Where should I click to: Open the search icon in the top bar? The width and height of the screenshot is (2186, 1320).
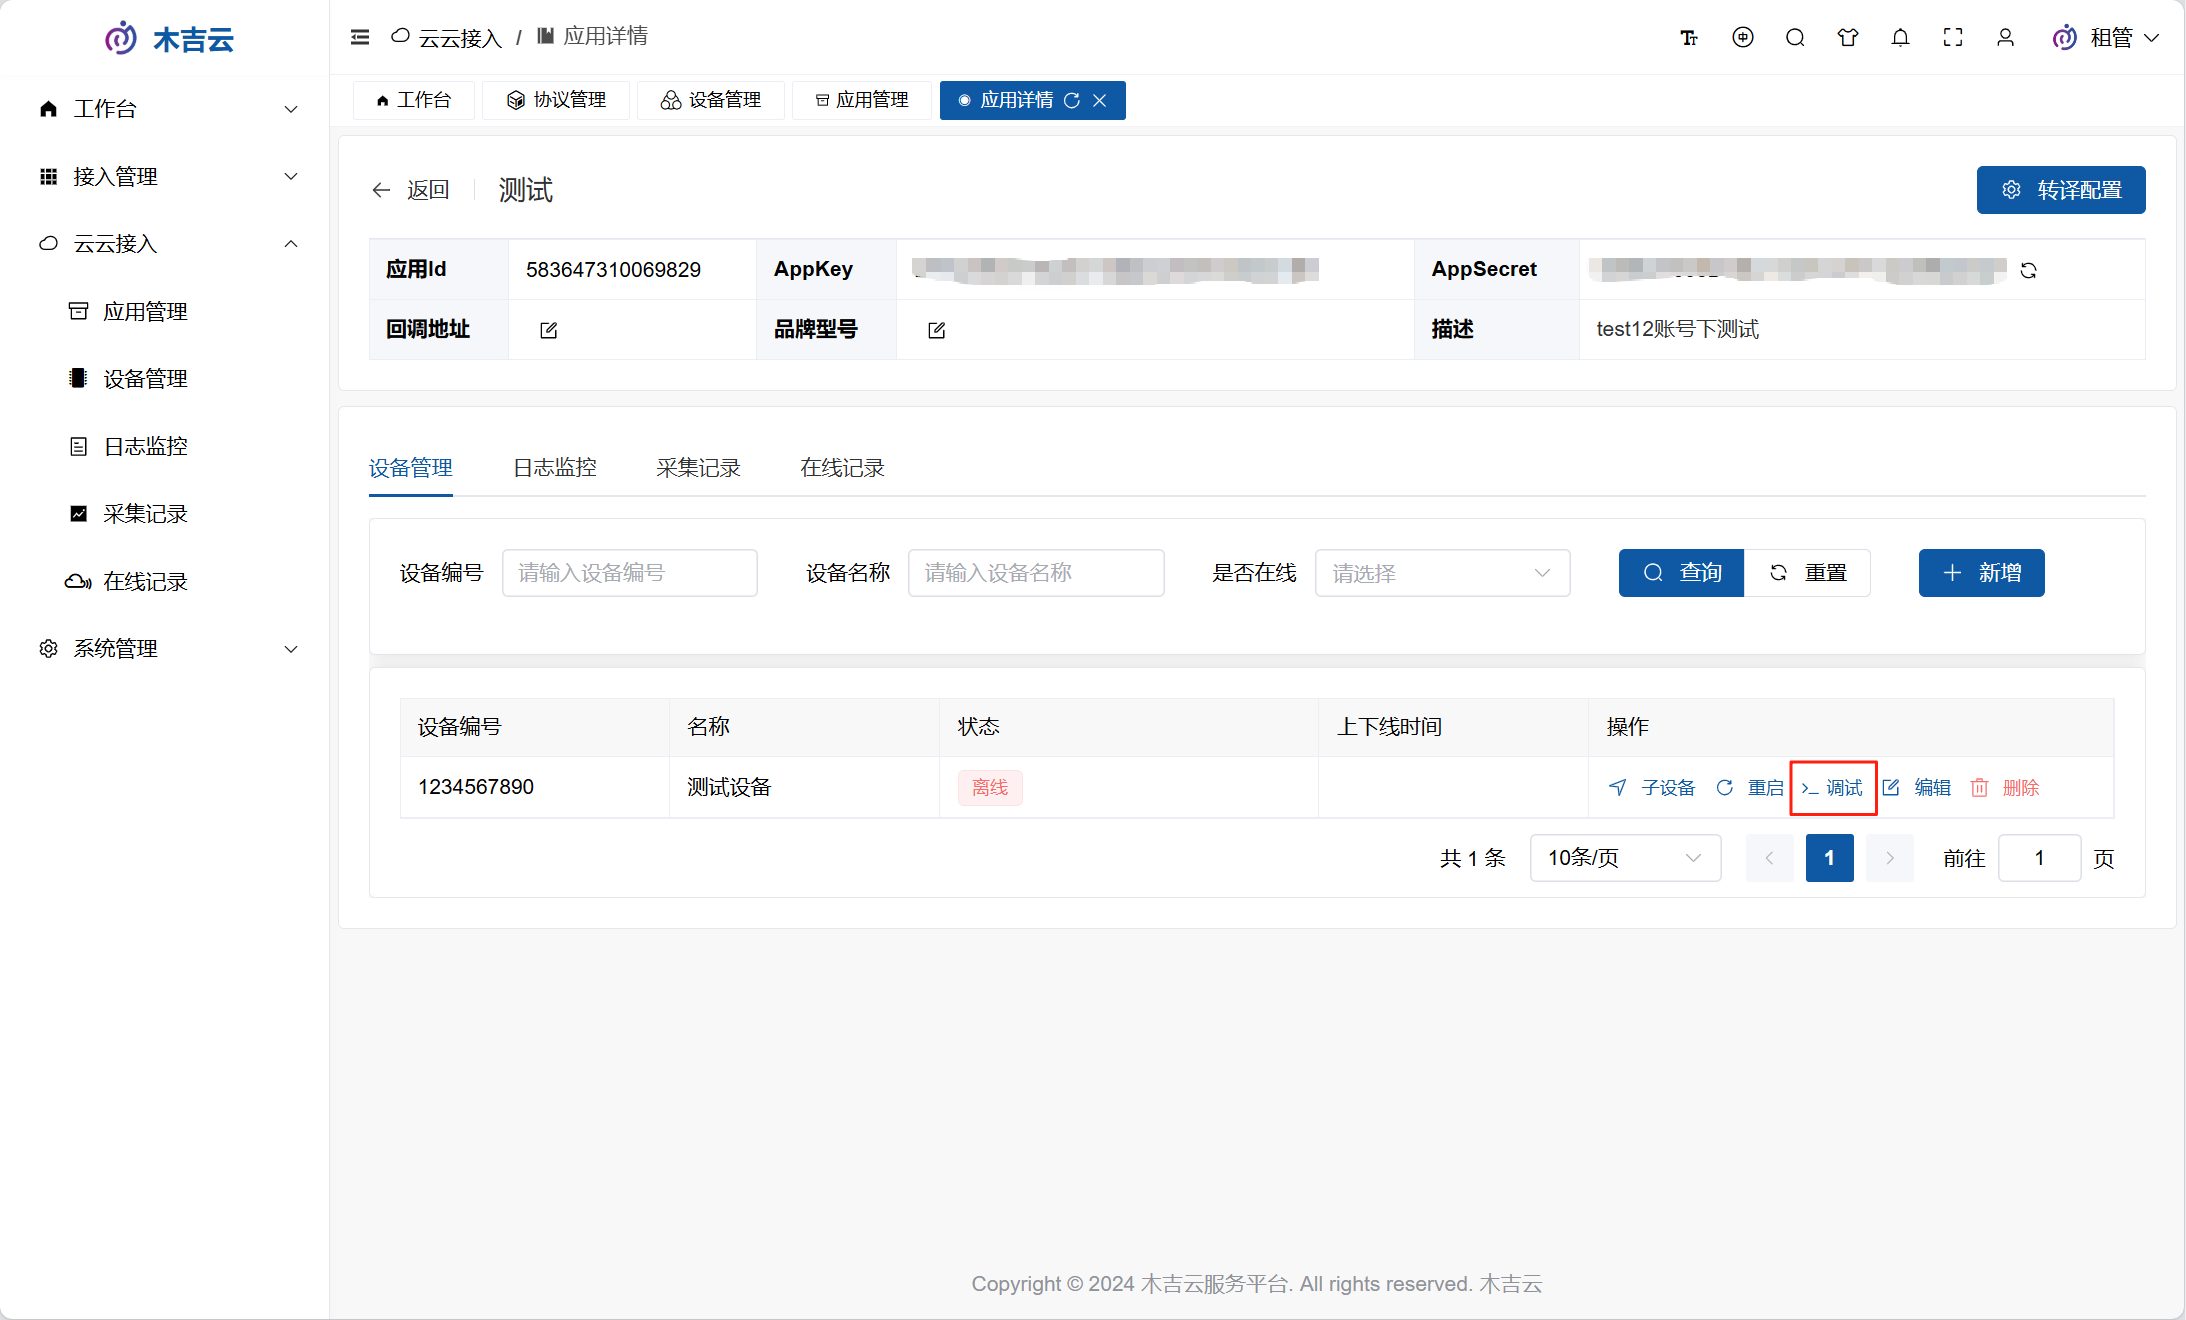coord(1795,37)
